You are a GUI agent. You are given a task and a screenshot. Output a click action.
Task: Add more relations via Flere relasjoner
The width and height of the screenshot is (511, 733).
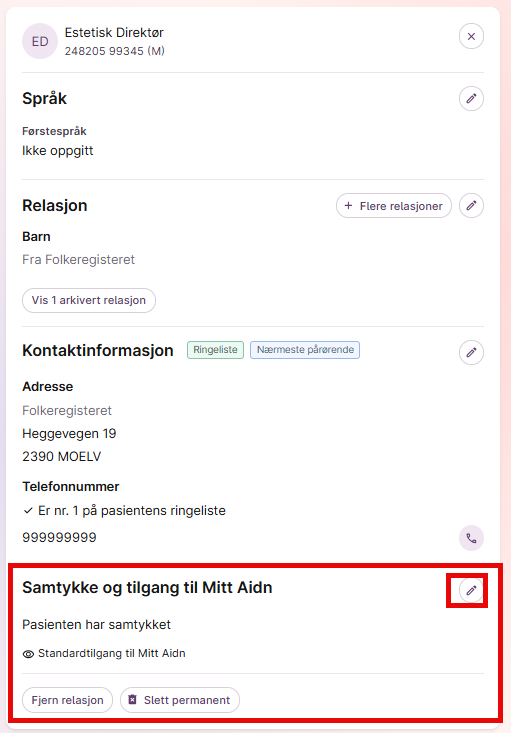tap(394, 206)
